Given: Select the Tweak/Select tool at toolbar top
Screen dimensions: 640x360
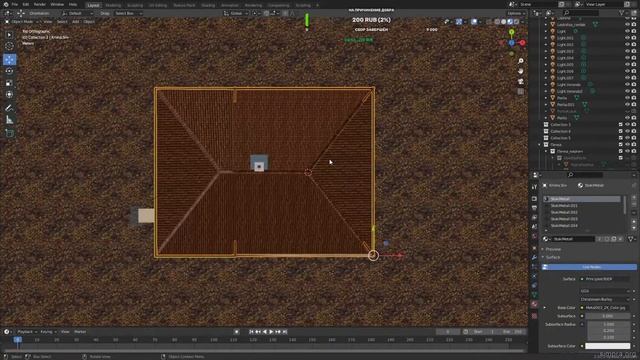Looking at the screenshot, I should (9, 35).
